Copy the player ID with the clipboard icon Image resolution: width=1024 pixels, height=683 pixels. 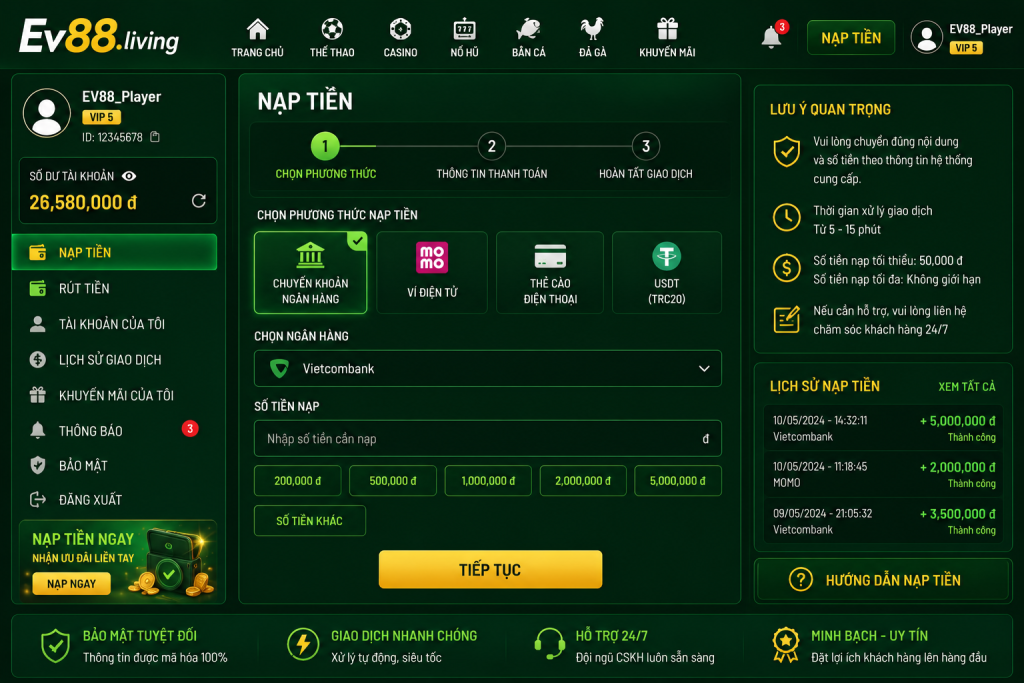(155, 137)
